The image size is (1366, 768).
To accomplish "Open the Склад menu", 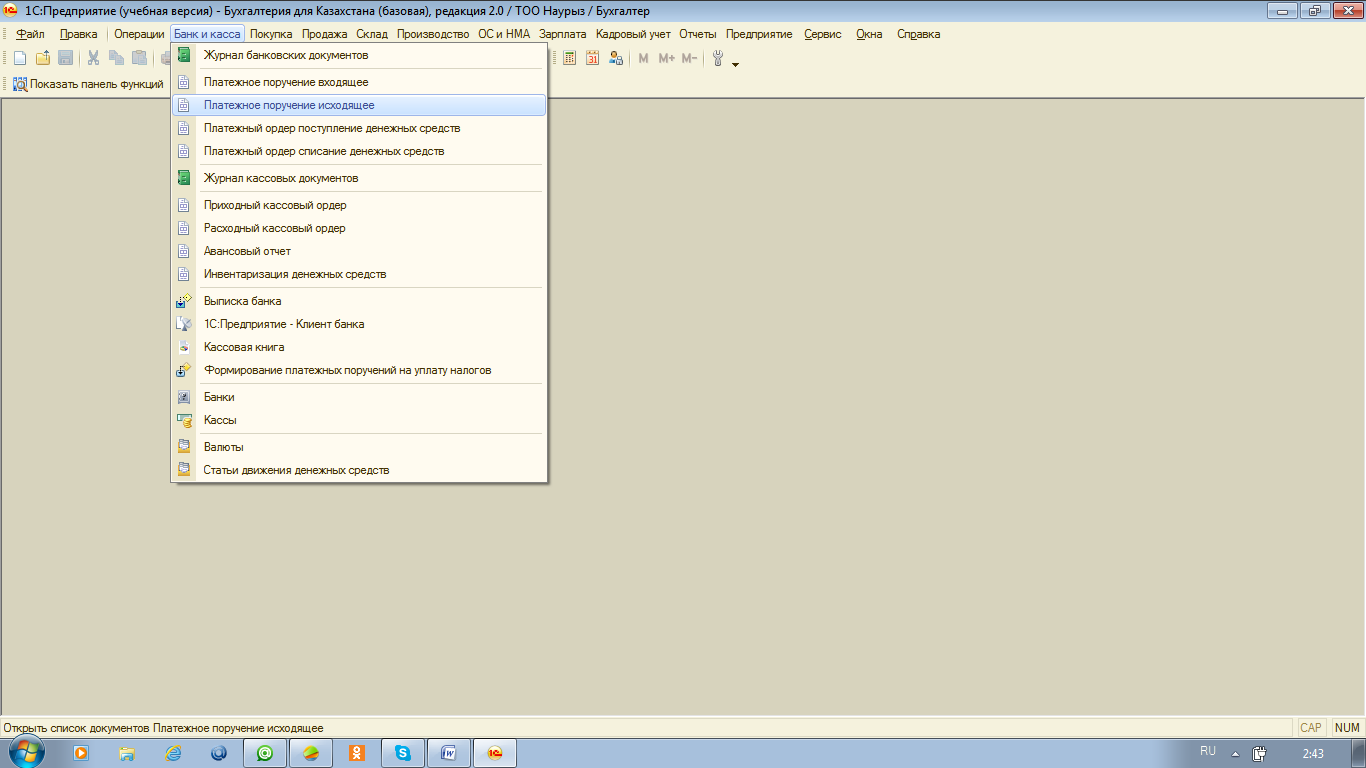I will (x=372, y=34).
